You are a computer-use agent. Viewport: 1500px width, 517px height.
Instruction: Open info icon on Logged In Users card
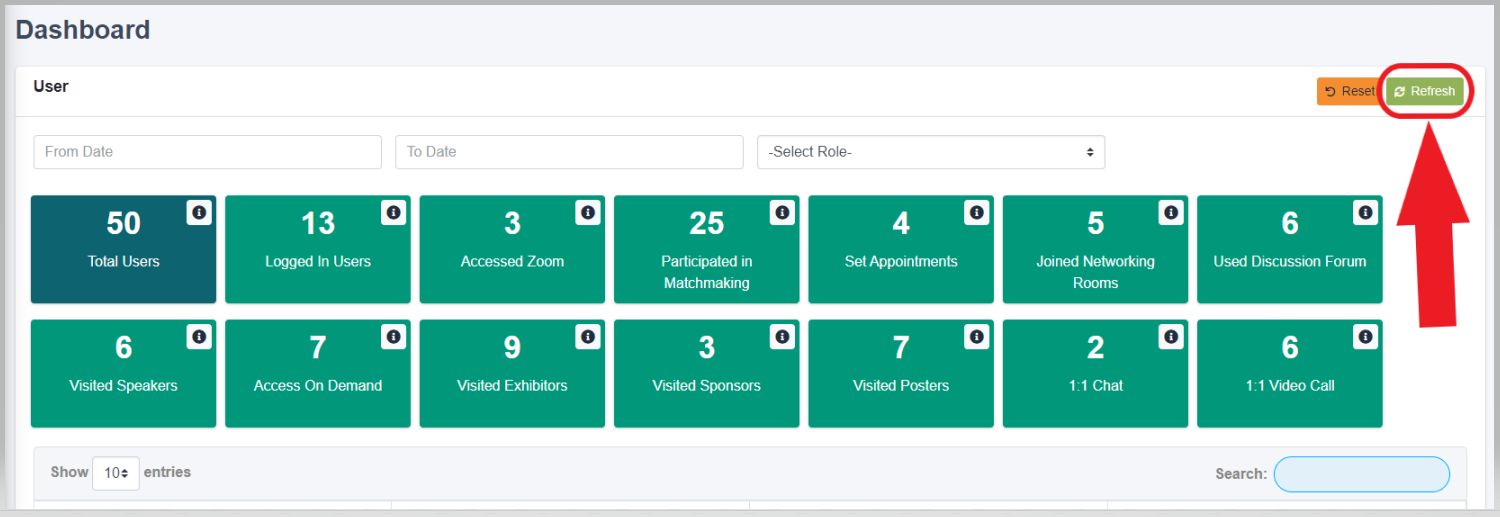[x=393, y=212]
